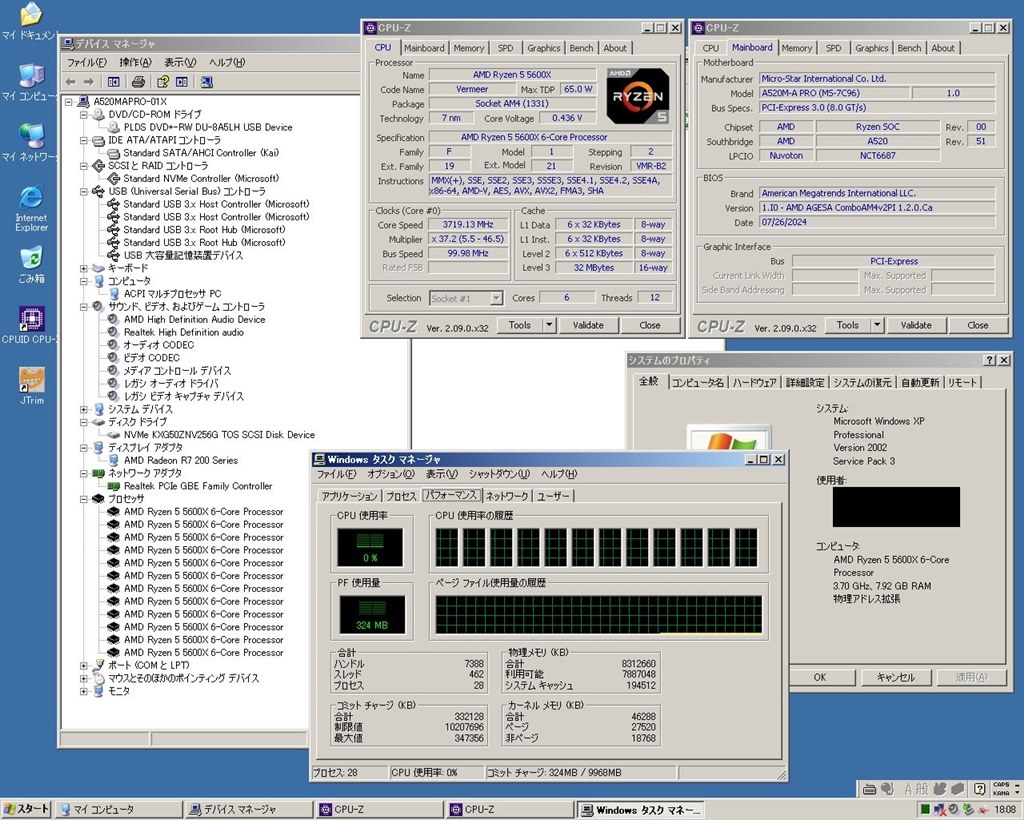Open the リモート tab in System Properties
This screenshot has height=820, width=1024.
pyautogui.click(x=962, y=383)
